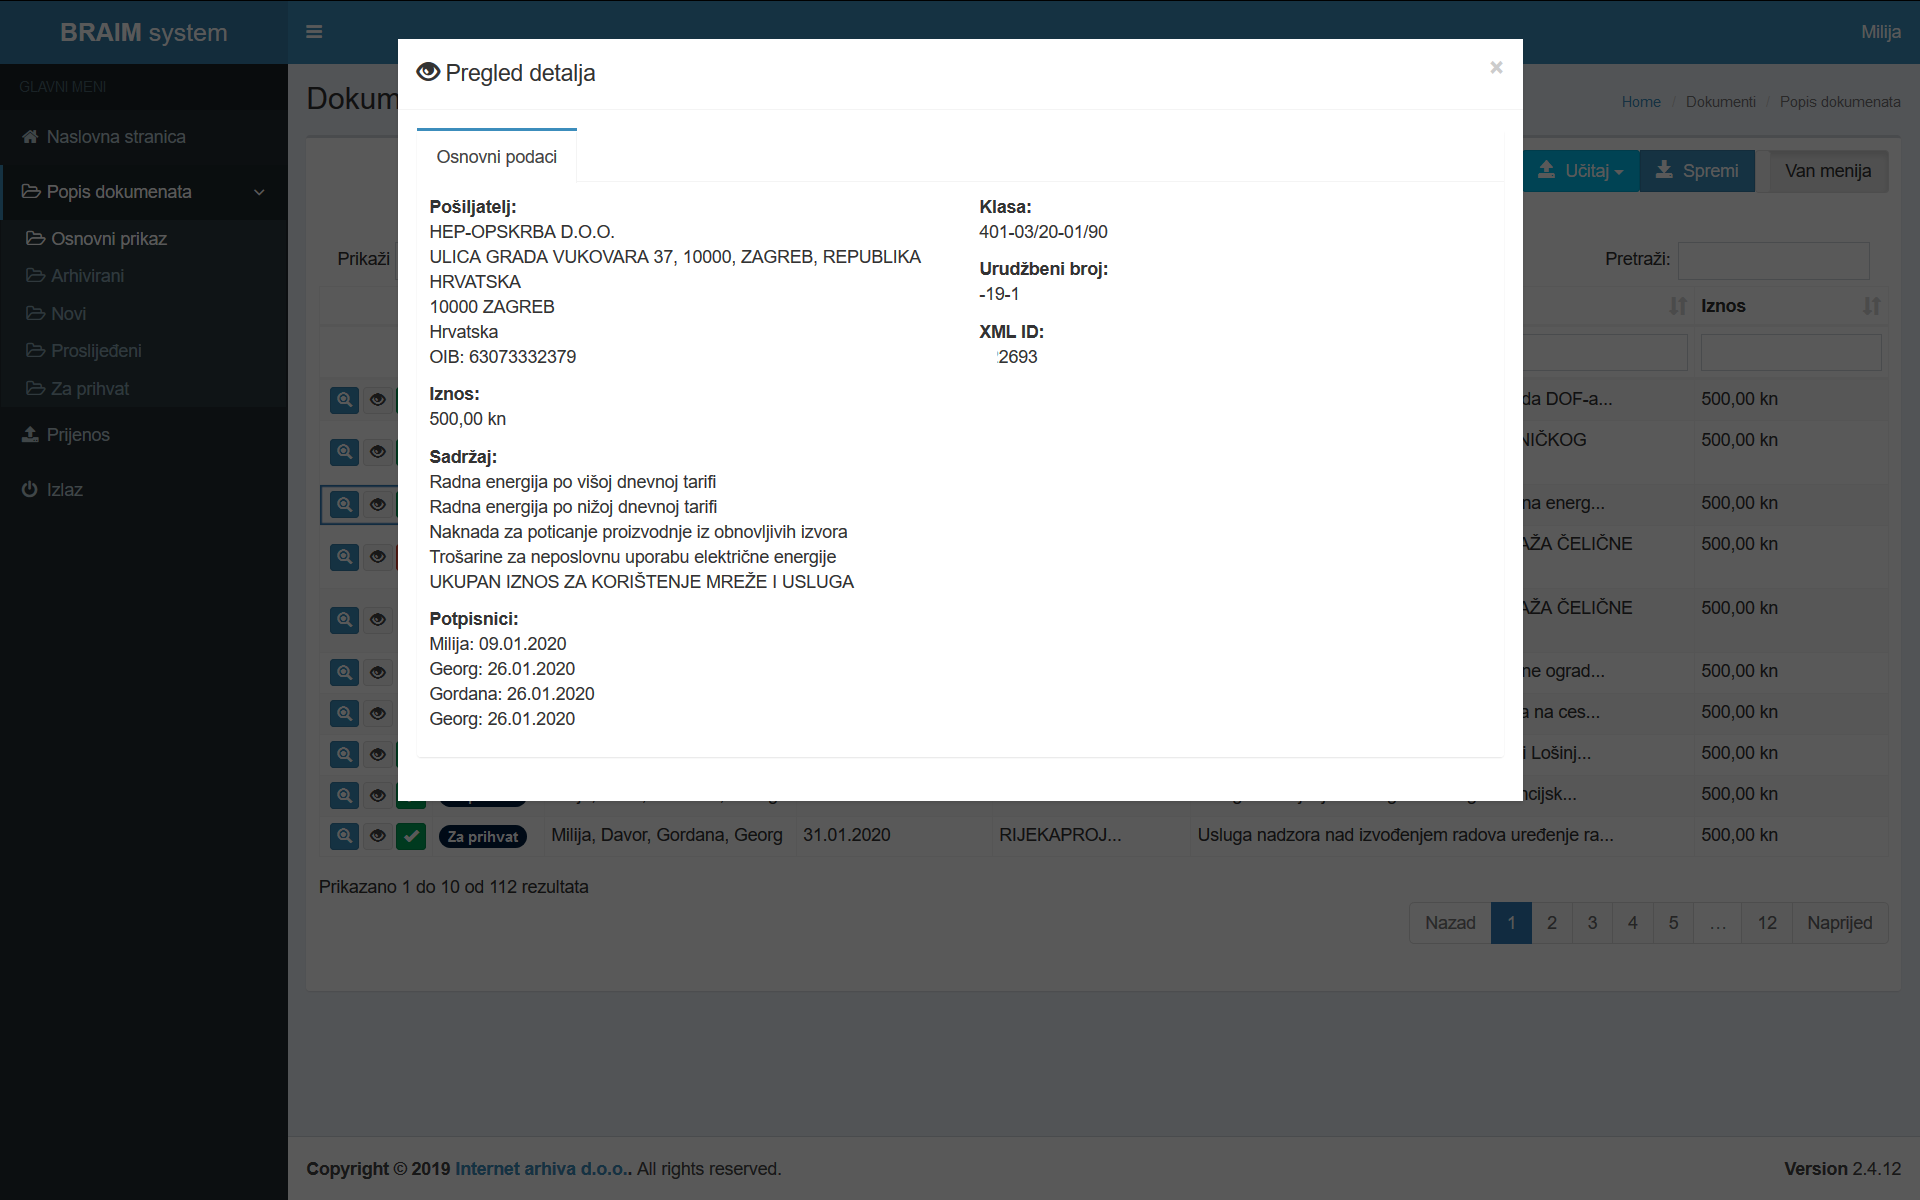
Task: Jump to page 12 of results
Action: [x=1767, y=923]
